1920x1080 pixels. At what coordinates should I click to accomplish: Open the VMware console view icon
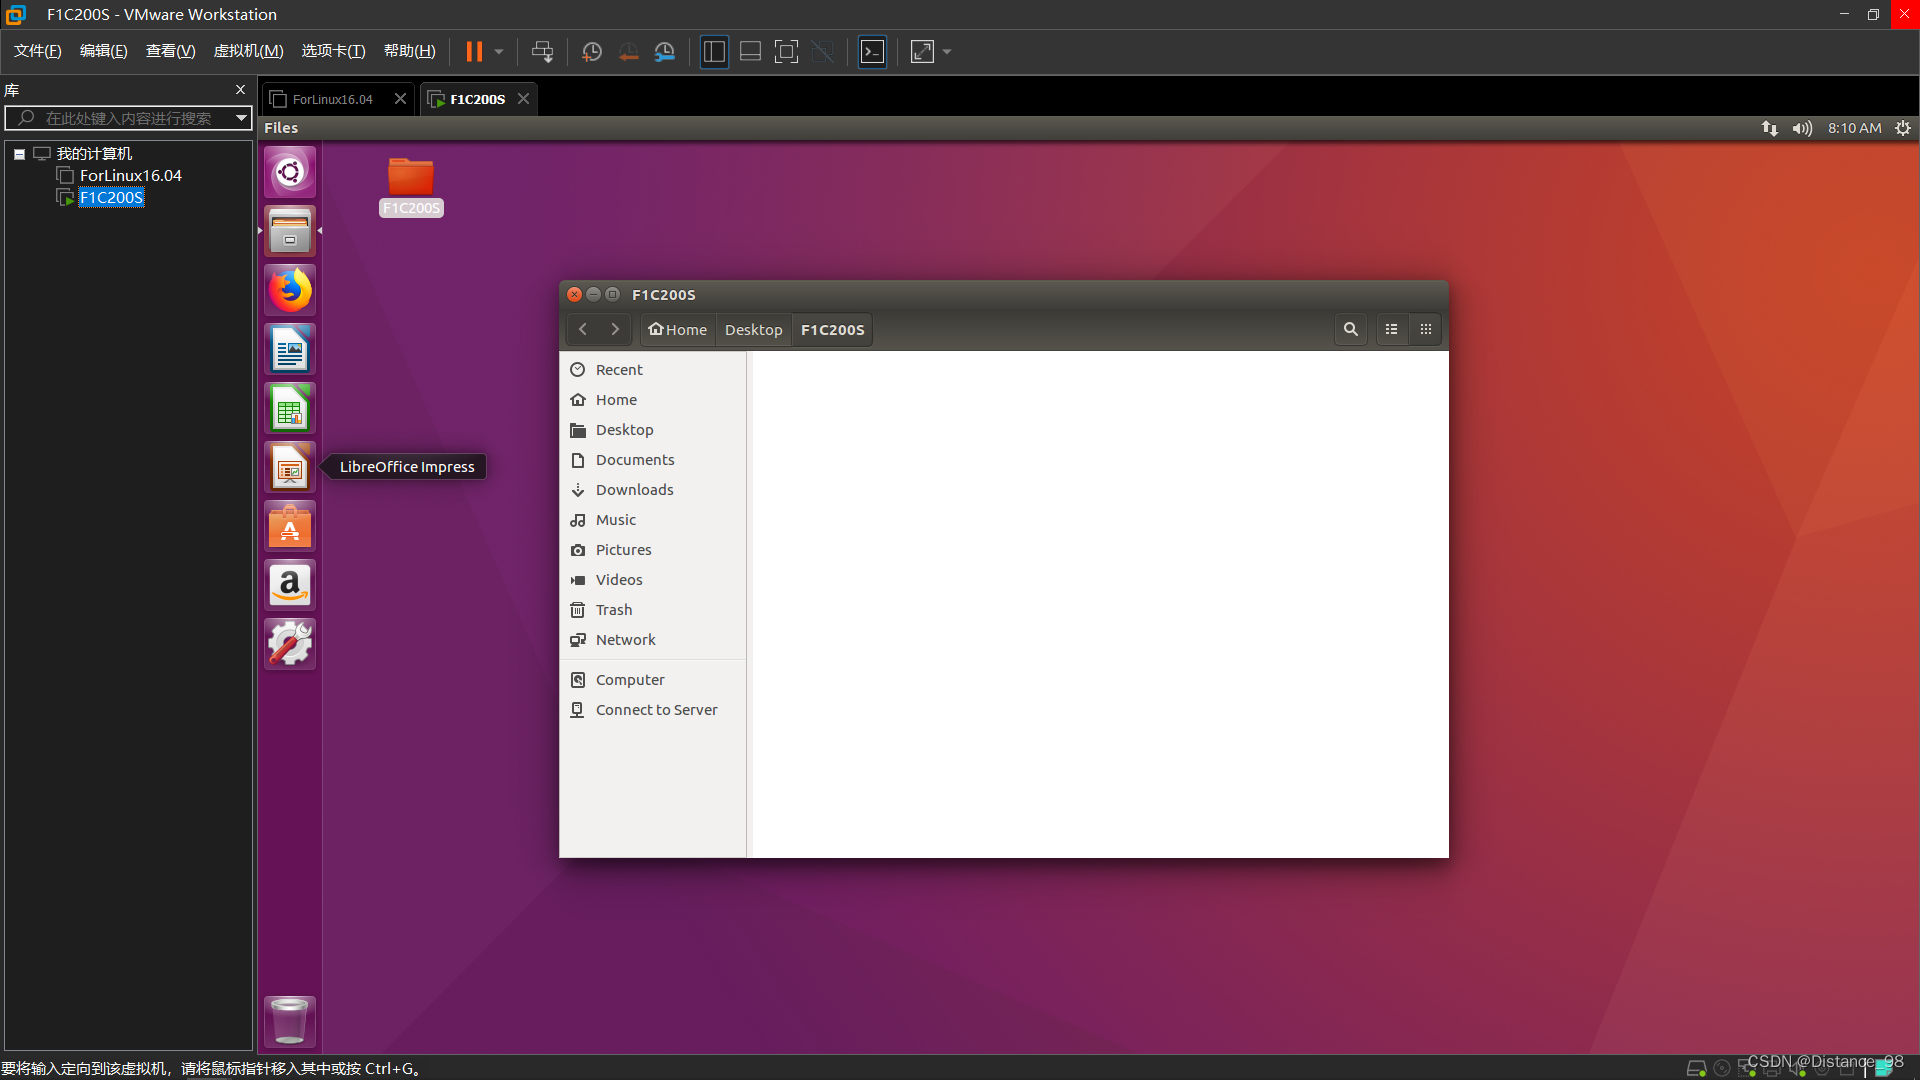872,52
